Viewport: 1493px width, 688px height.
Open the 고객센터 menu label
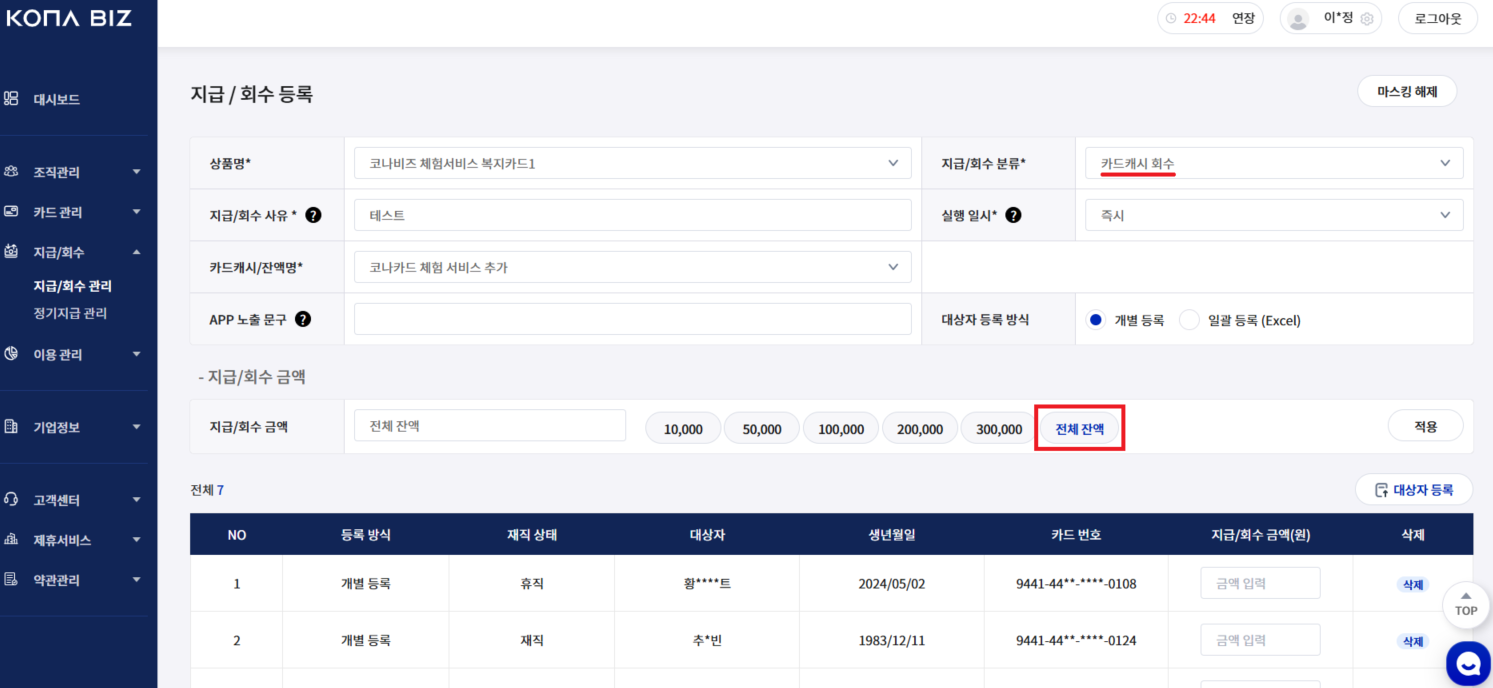[x=57, y=500]
